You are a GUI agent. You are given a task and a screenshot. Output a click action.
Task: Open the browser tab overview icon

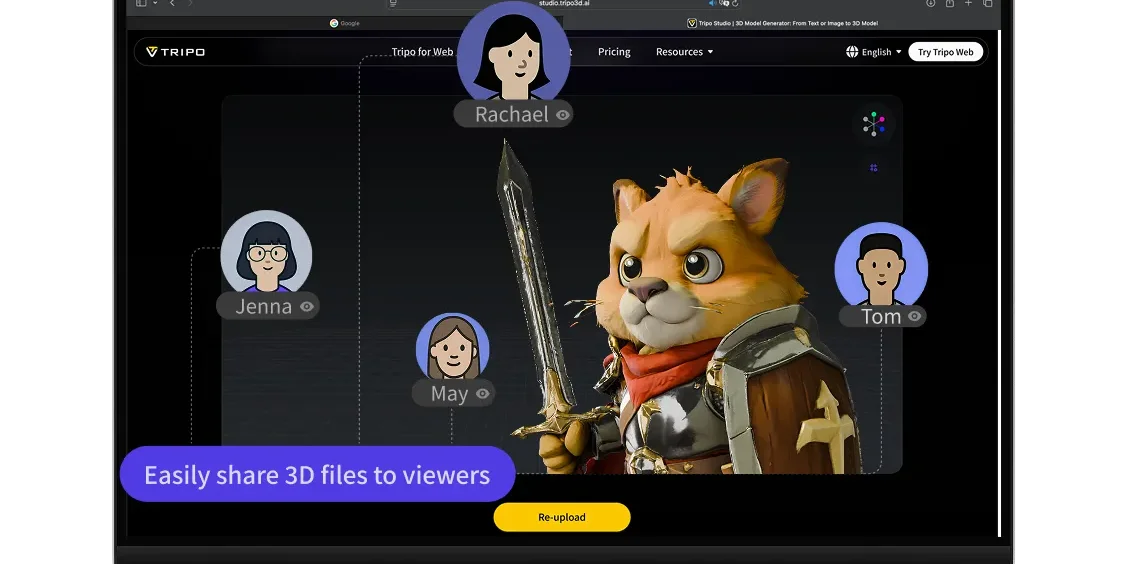(988, 3)
